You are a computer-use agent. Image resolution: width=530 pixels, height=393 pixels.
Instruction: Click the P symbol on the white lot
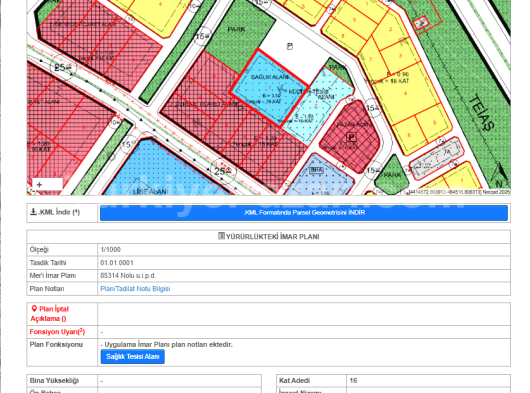click(290, 46)
